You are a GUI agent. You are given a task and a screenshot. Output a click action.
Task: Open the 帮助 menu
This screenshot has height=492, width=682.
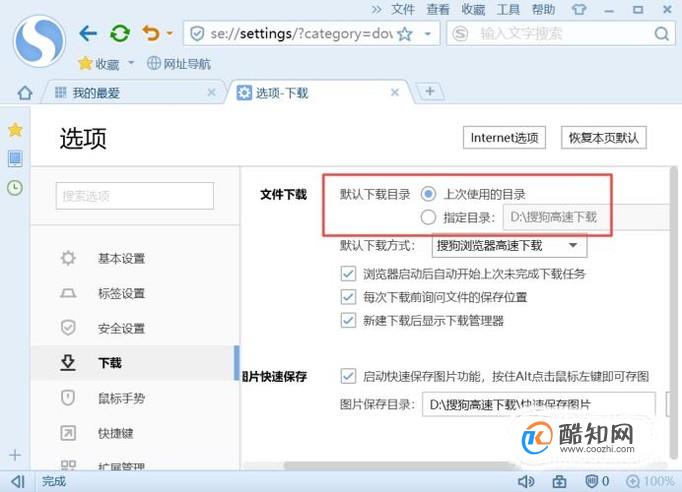point(543,9)
